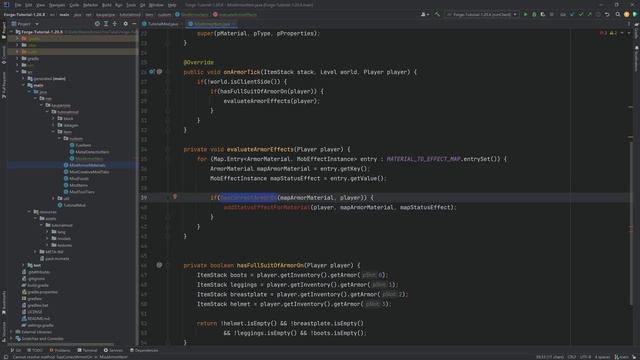This screenshot has width=640, height=360.
Task: Click addStatusEffectForMaterial unresolved call
Action: (x=267, y=207)
